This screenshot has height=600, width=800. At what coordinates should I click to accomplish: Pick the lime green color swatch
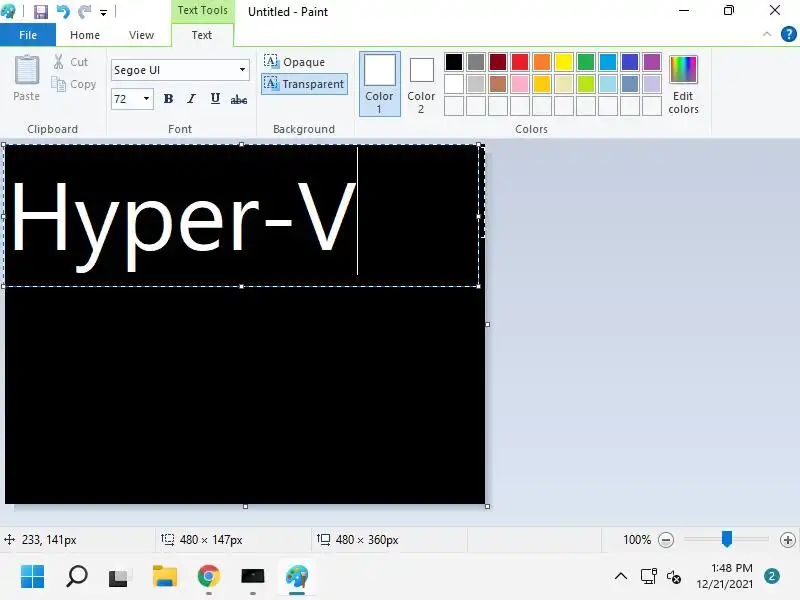[586, 84]
